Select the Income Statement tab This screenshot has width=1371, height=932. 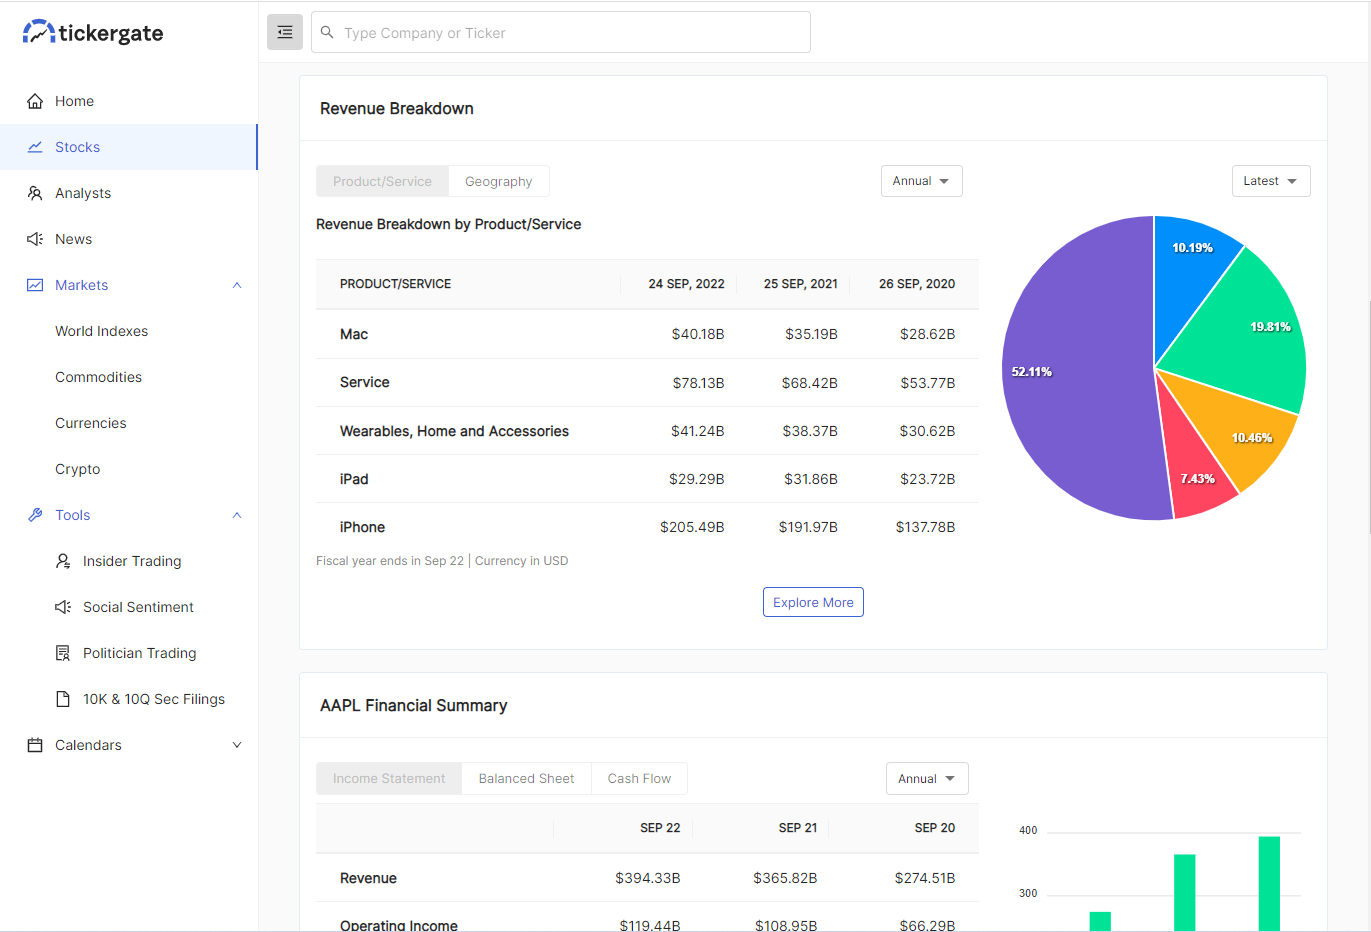point(389,779)
